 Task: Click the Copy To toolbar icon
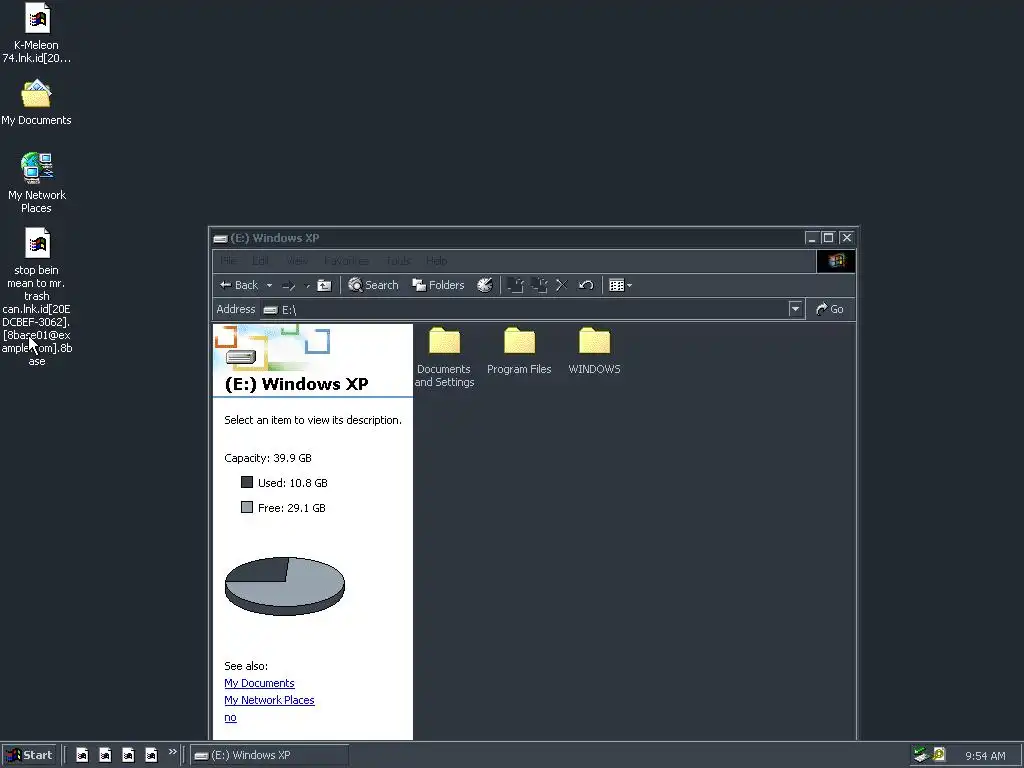(539, 285)
